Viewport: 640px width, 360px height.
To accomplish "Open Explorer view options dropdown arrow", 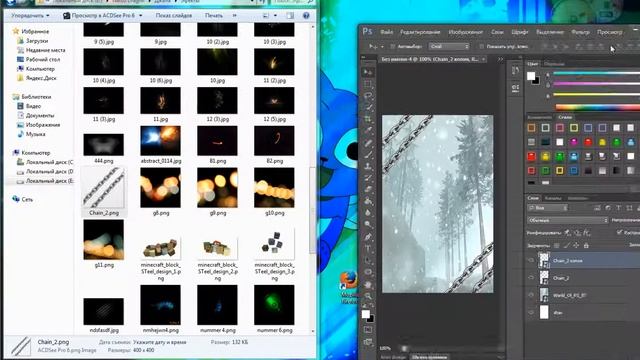I will 275,16.
